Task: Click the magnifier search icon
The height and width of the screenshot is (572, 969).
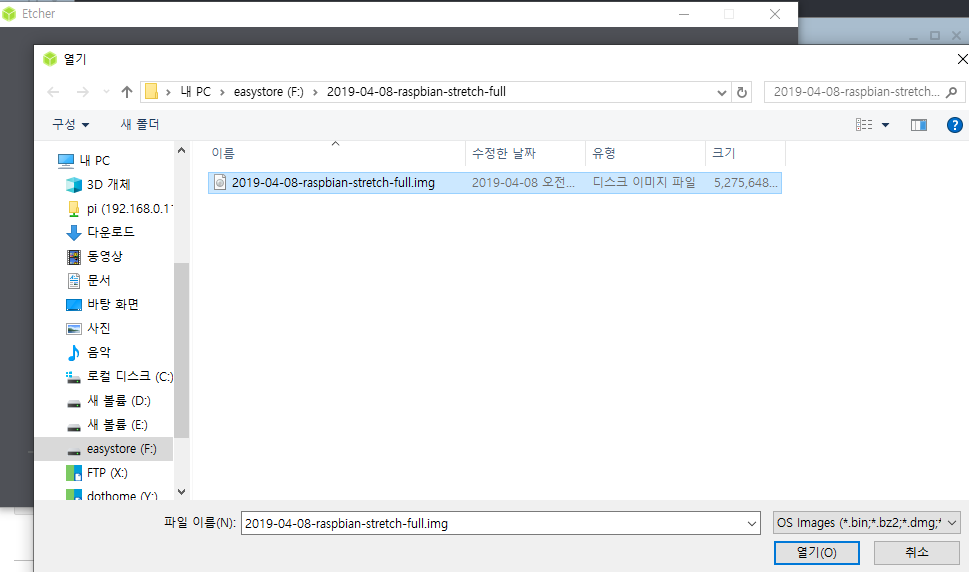Action: pos(952,92)
